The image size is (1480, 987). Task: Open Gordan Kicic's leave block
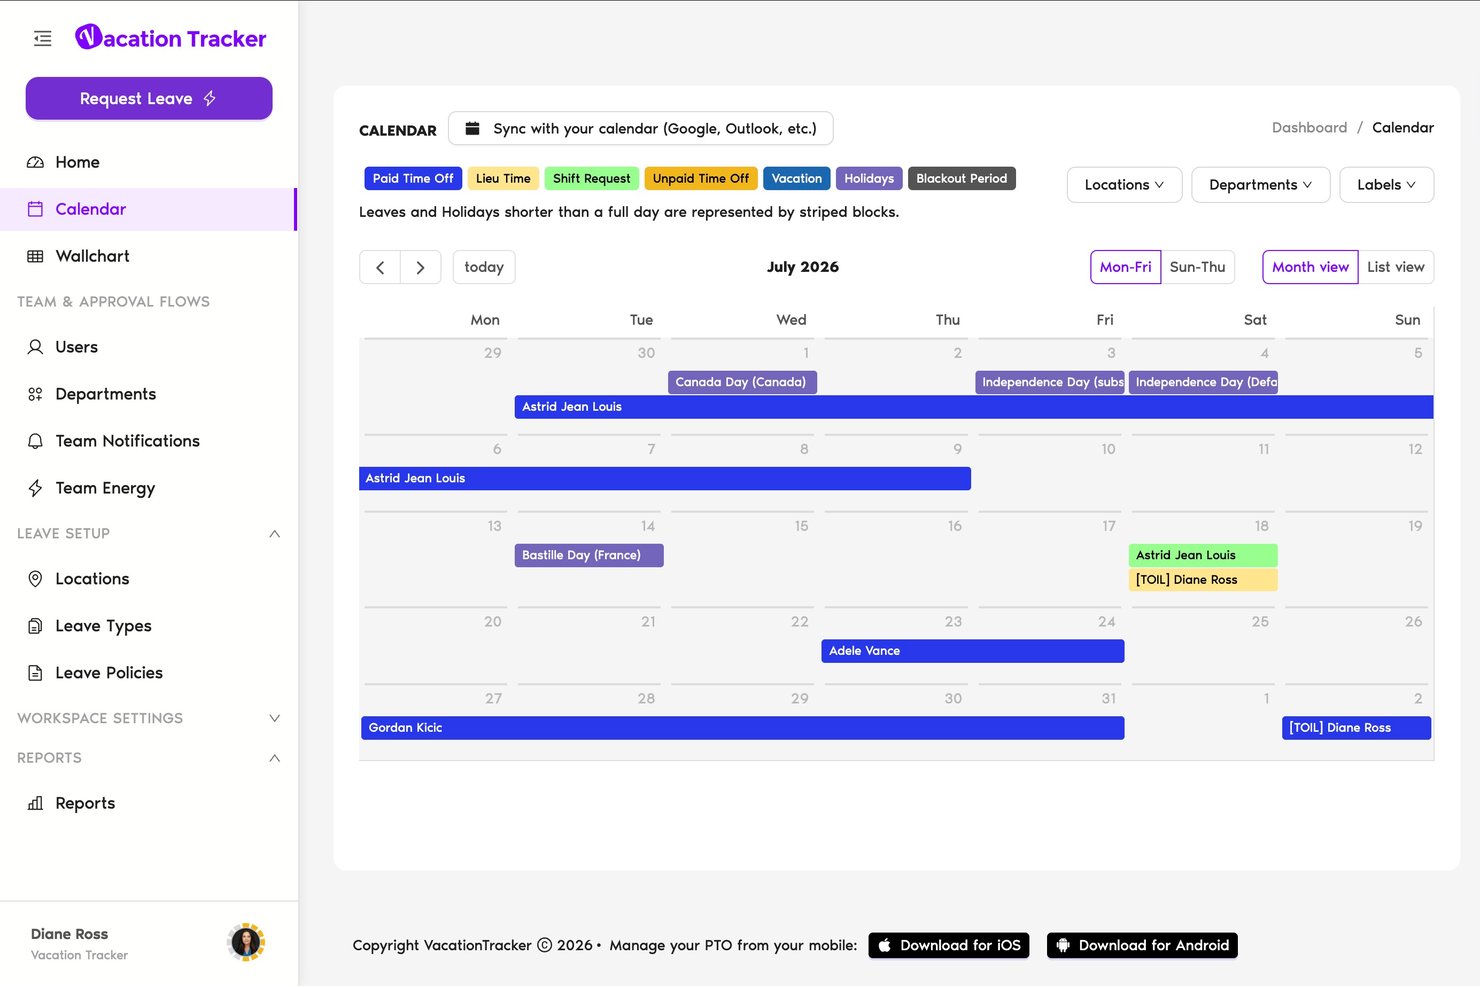tap(742, 728)
